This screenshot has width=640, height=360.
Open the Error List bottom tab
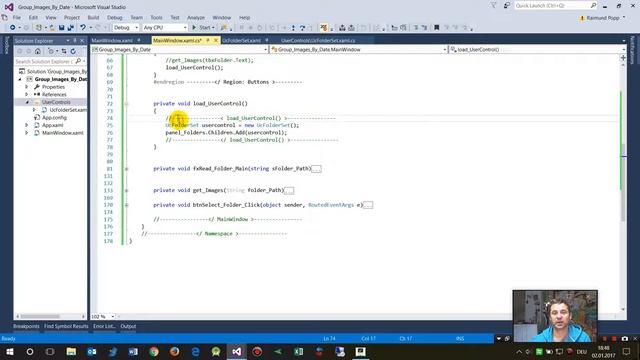pyautogui.click(x=104, y=326)
